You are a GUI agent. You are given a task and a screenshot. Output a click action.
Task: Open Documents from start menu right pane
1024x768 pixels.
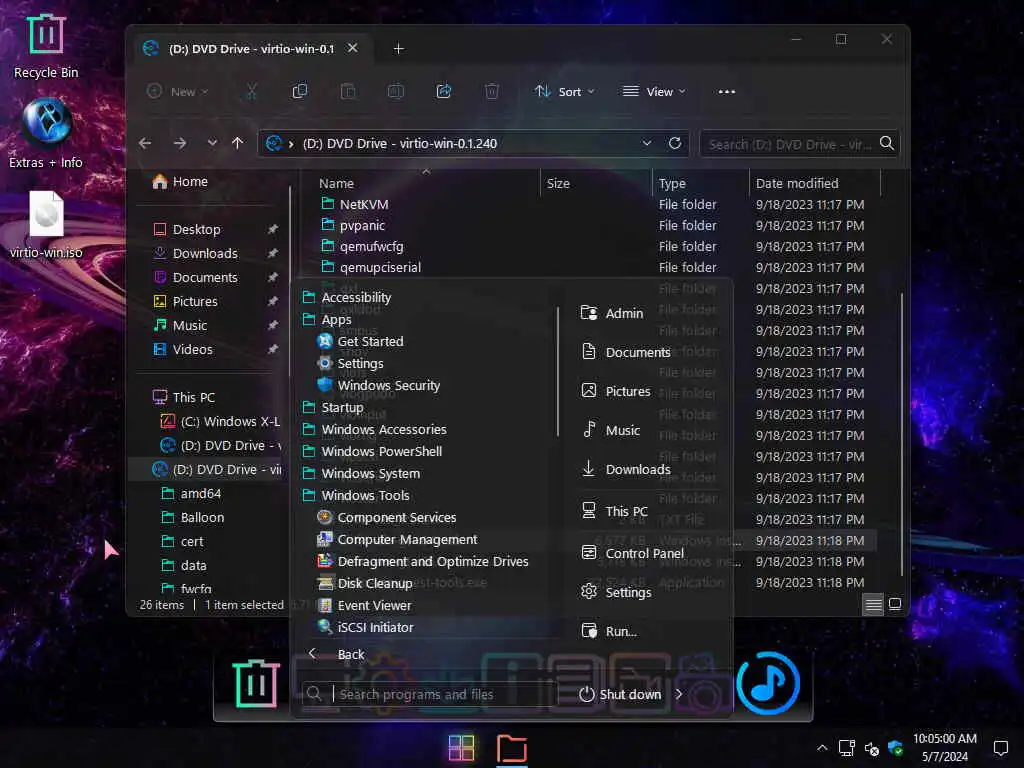click(x=626, y=352)
